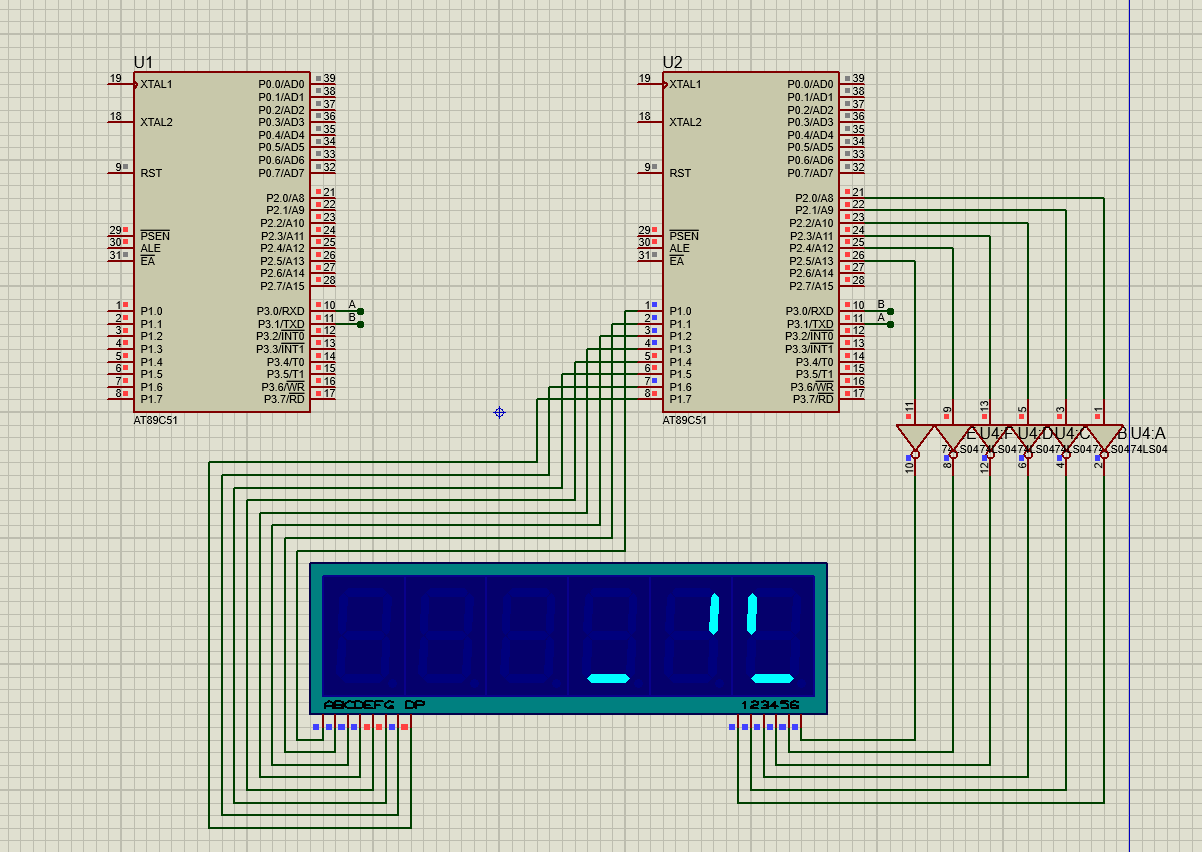Click the AT89C51 part name under U1
Viewport: 1202px width, 852px height.
[155, 420]
